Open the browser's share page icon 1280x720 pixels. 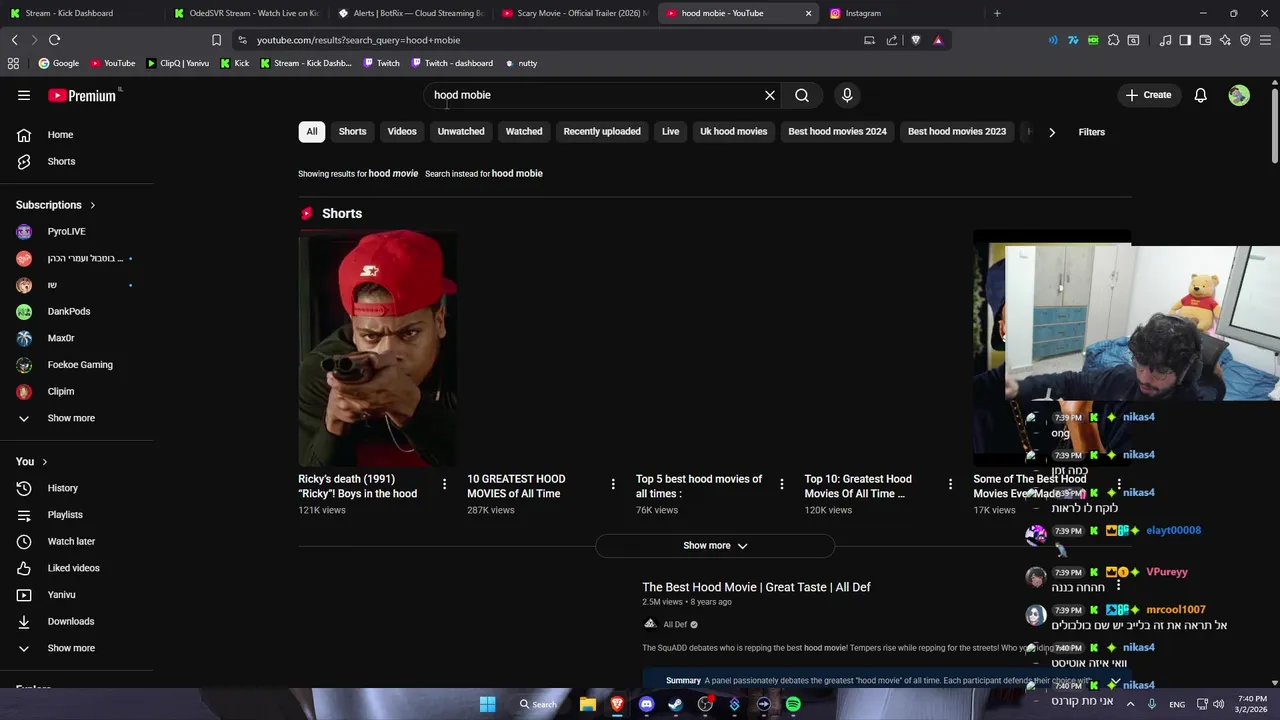(892, 40)
